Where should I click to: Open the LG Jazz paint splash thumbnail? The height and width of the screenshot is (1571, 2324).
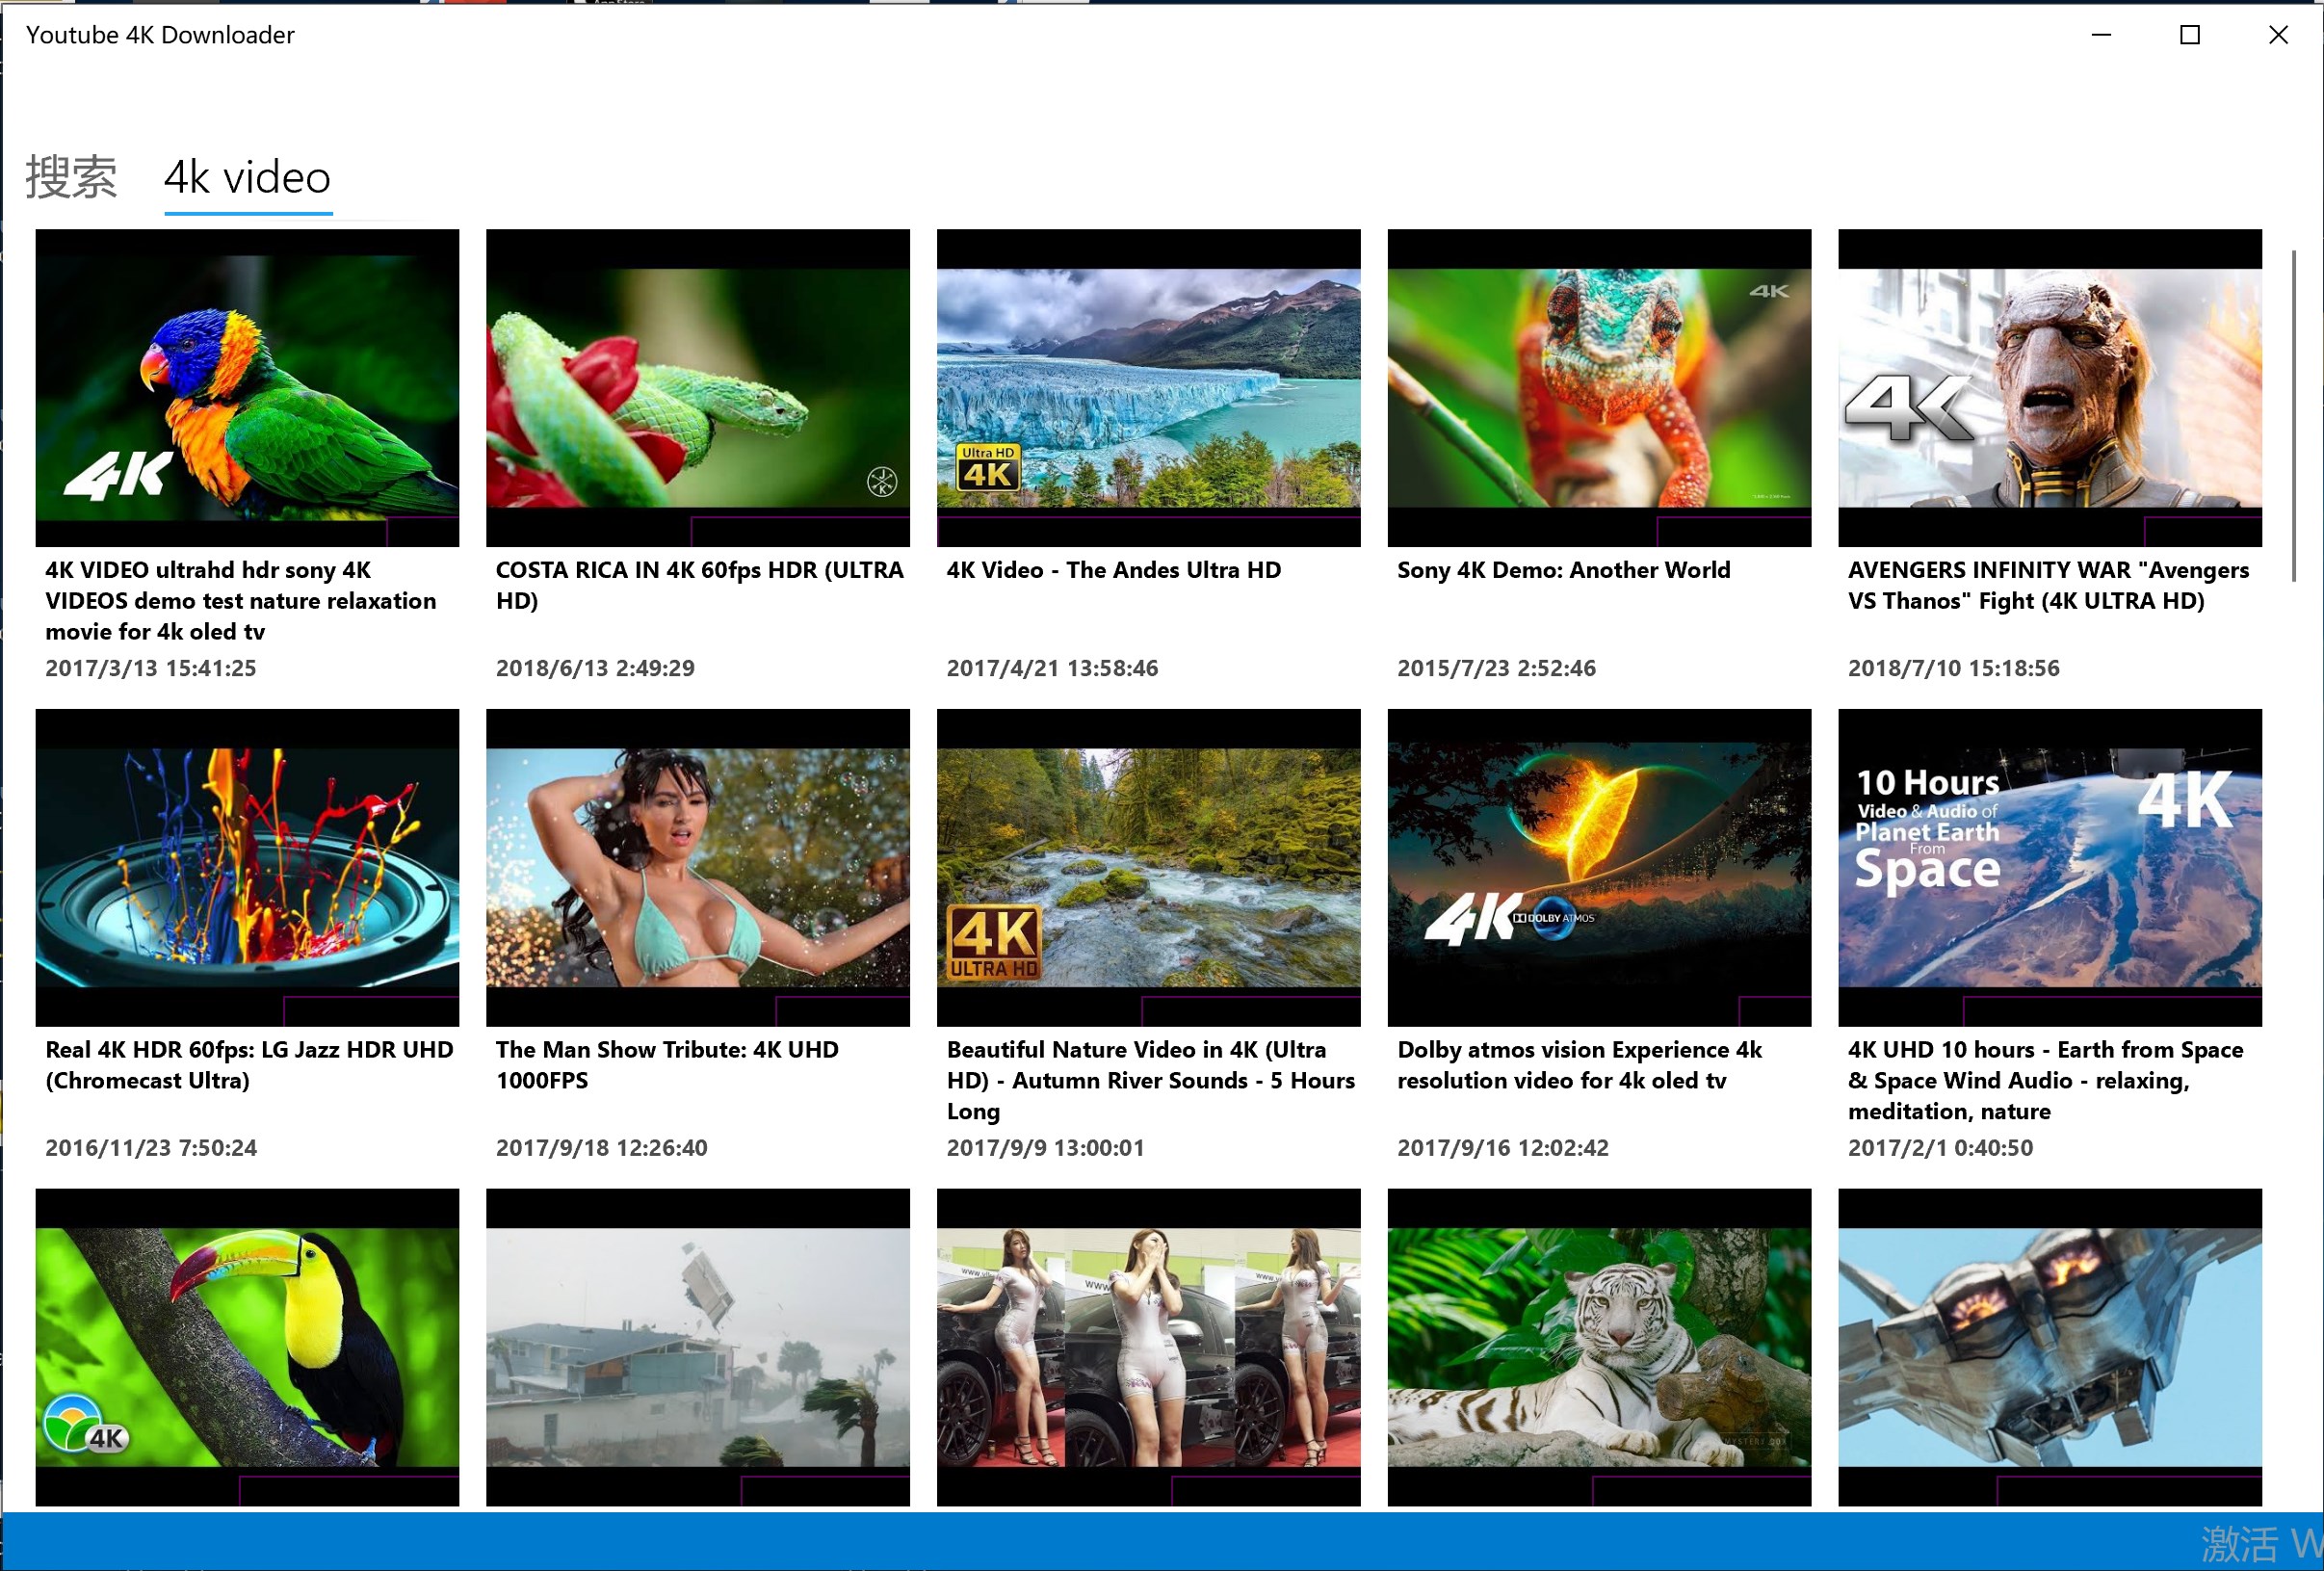point(247,867)
